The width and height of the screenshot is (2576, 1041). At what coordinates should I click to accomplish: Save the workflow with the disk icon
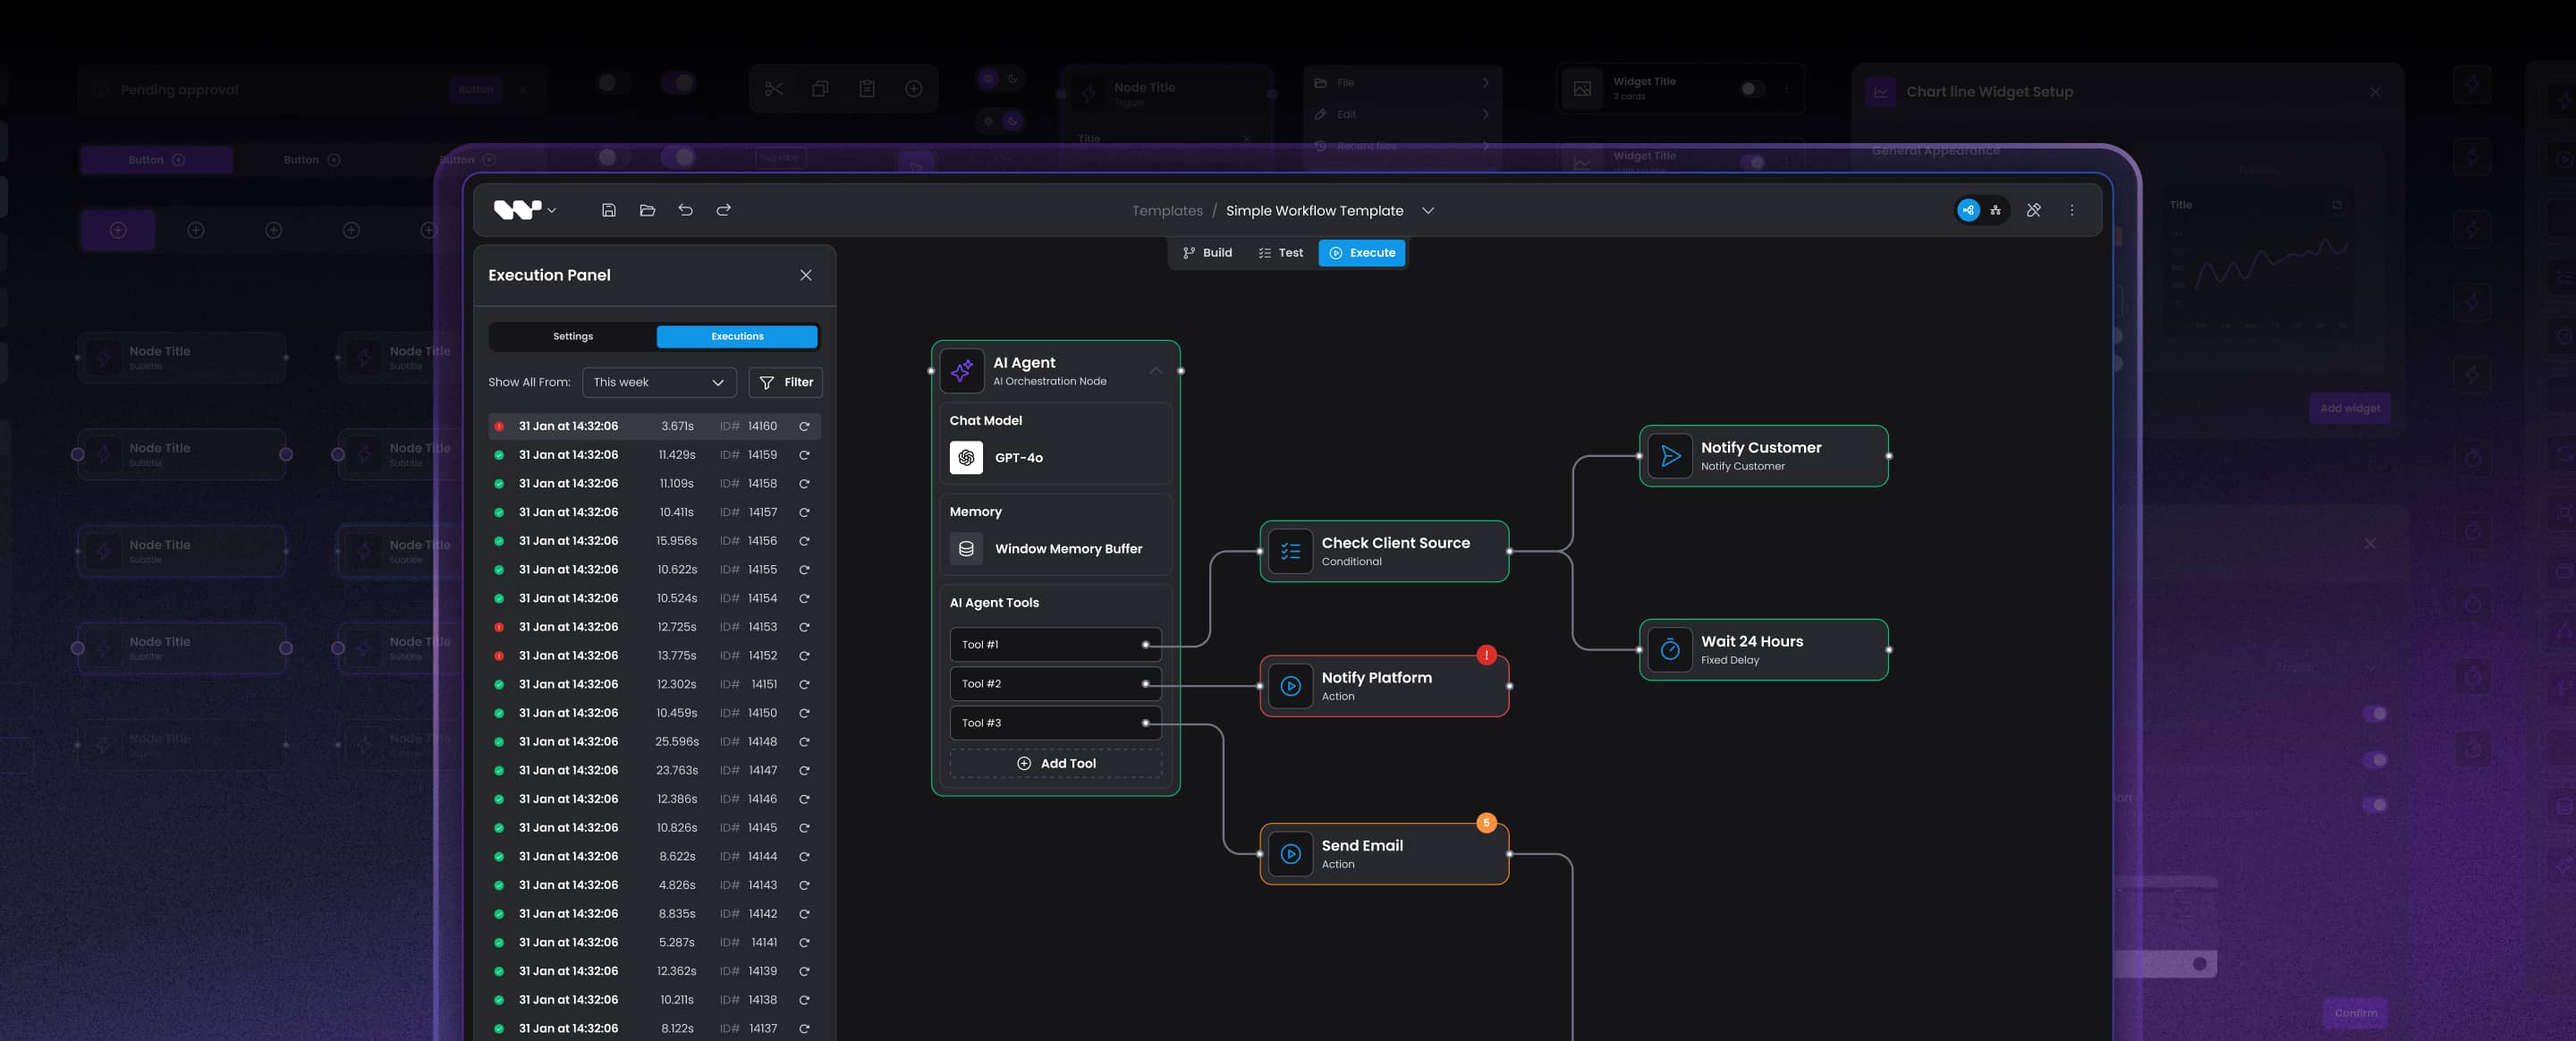click(608, 210)
